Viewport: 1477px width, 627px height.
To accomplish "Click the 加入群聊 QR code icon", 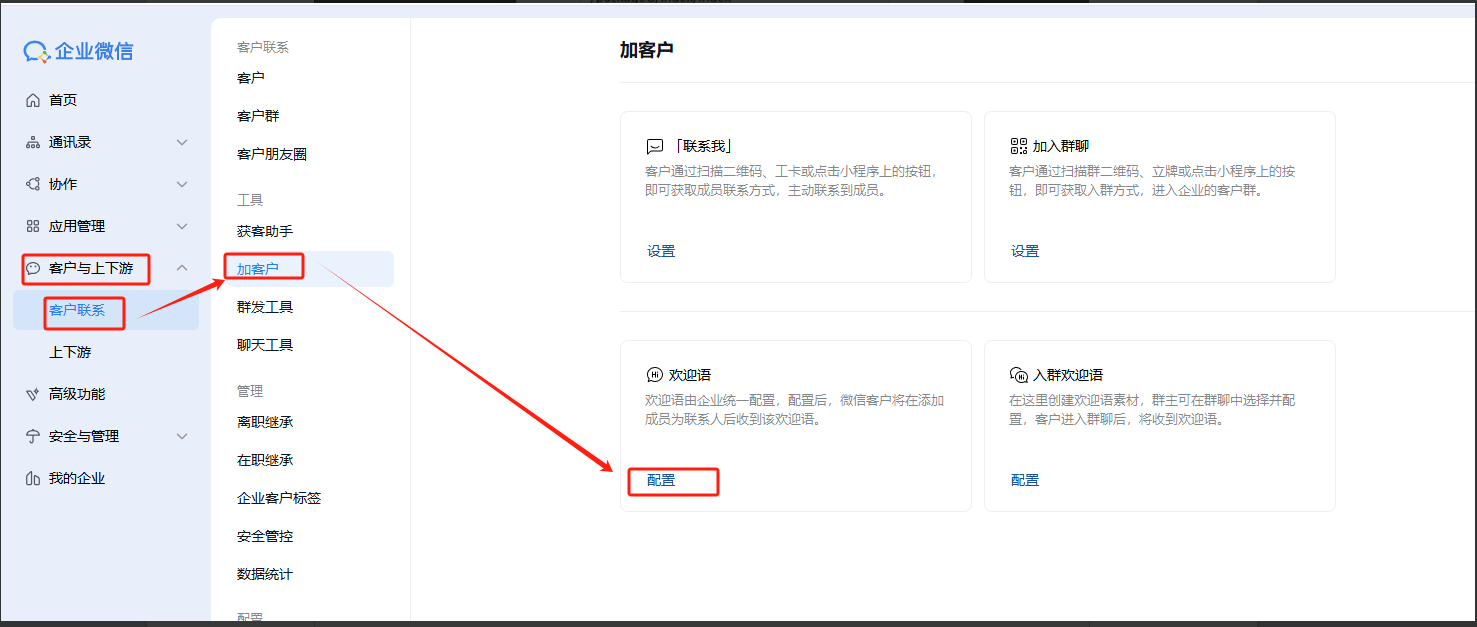I will tap(1019, 146).
